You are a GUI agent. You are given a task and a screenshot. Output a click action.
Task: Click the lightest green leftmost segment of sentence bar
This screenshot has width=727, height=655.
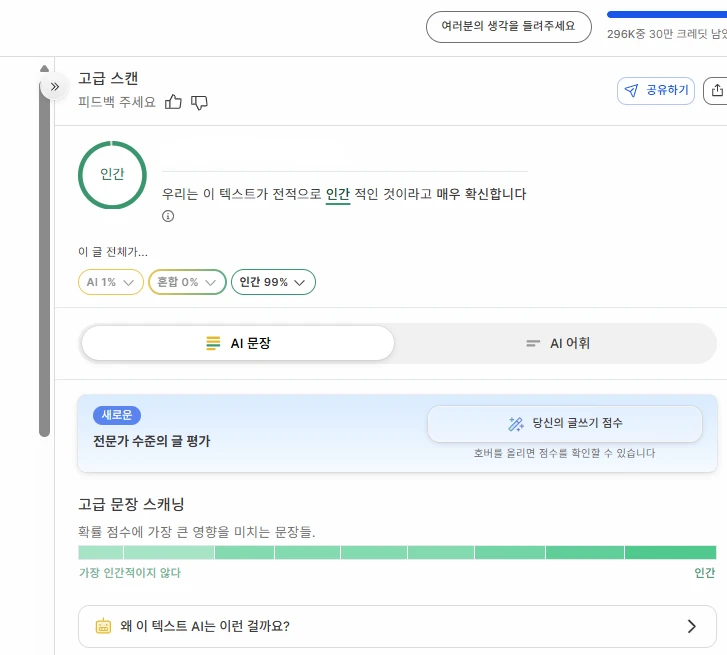(101, 553)
